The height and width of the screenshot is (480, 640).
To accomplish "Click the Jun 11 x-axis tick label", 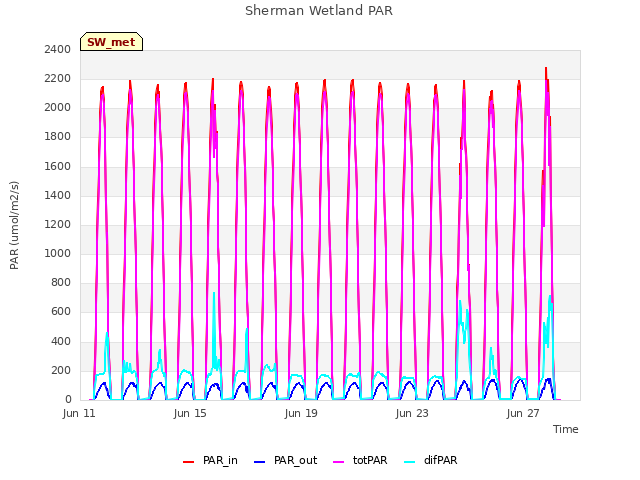I will [79, 413].
